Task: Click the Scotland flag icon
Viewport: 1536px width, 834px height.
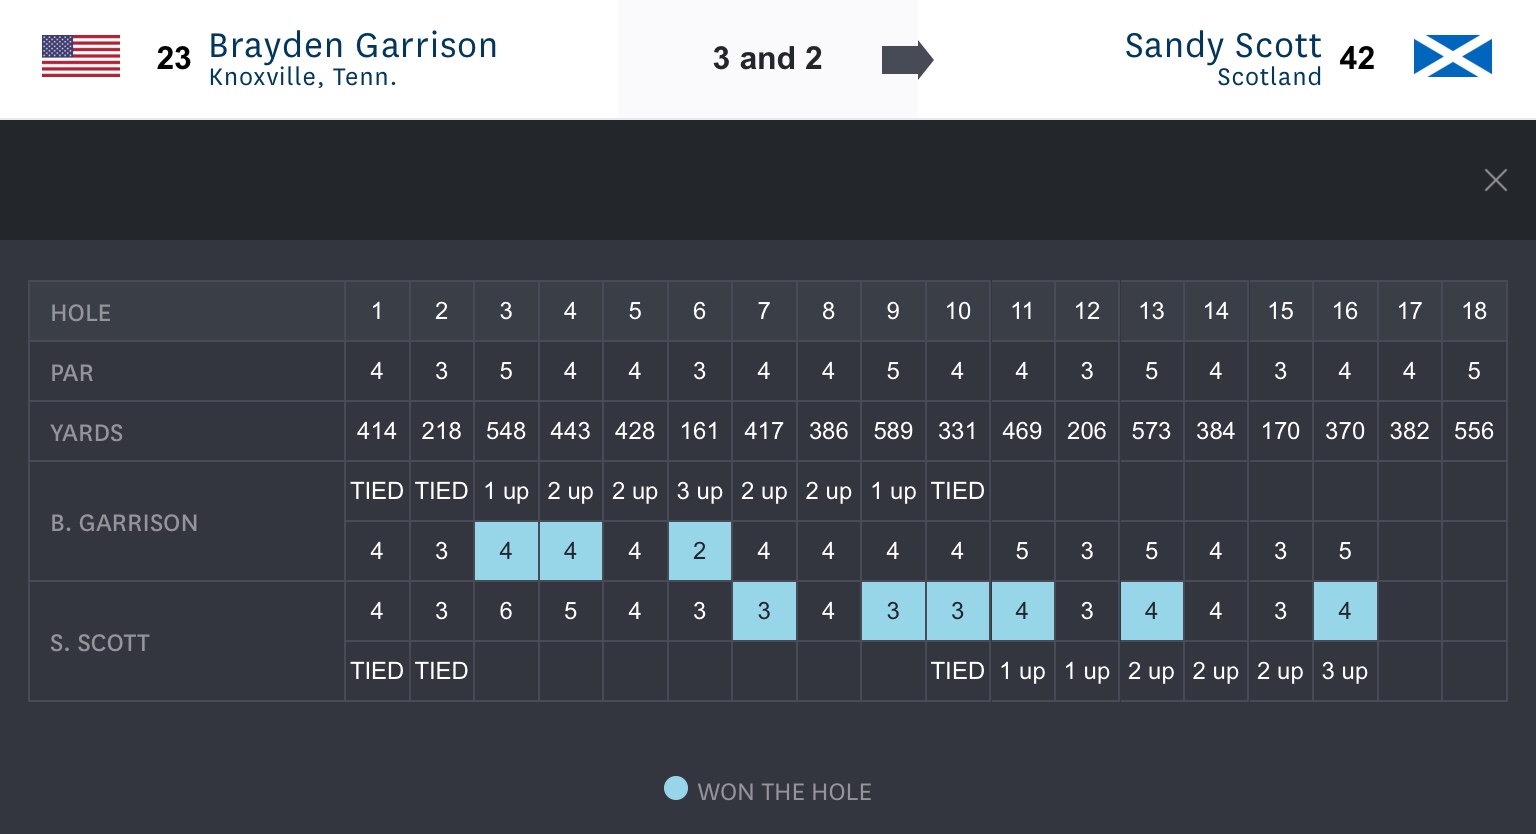Action: (1452, 57)
